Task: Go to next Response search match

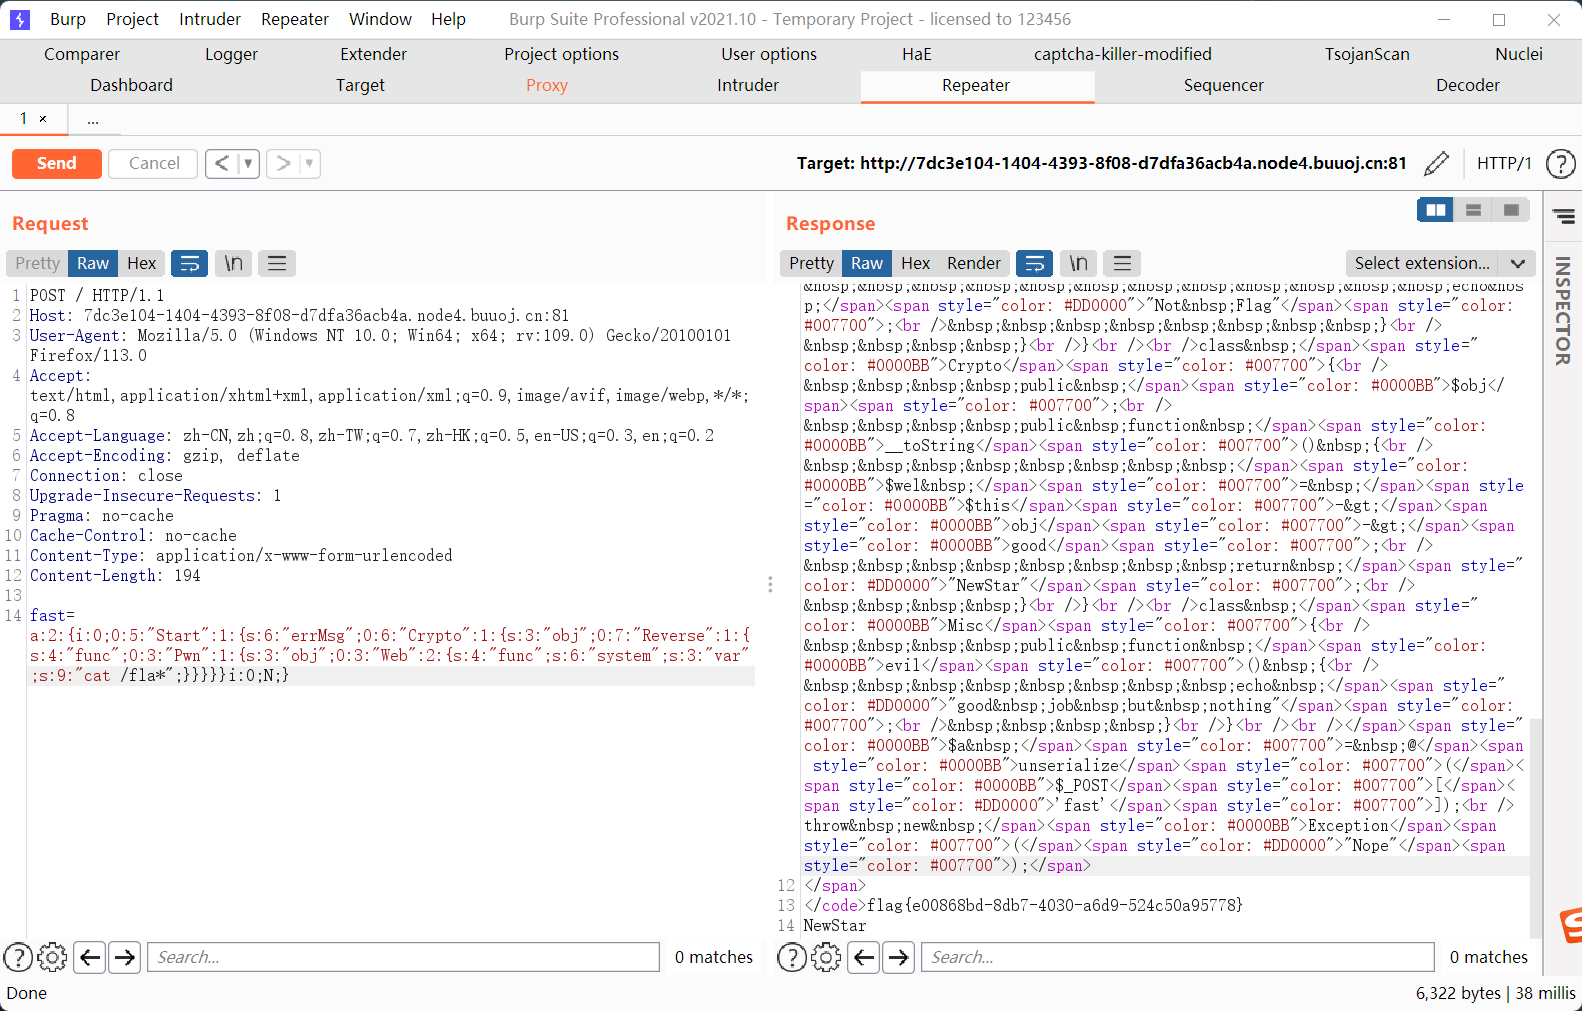Action: 899,957
